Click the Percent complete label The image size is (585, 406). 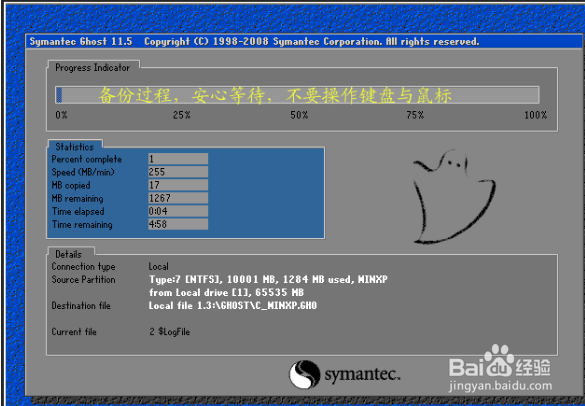point(87,159)
